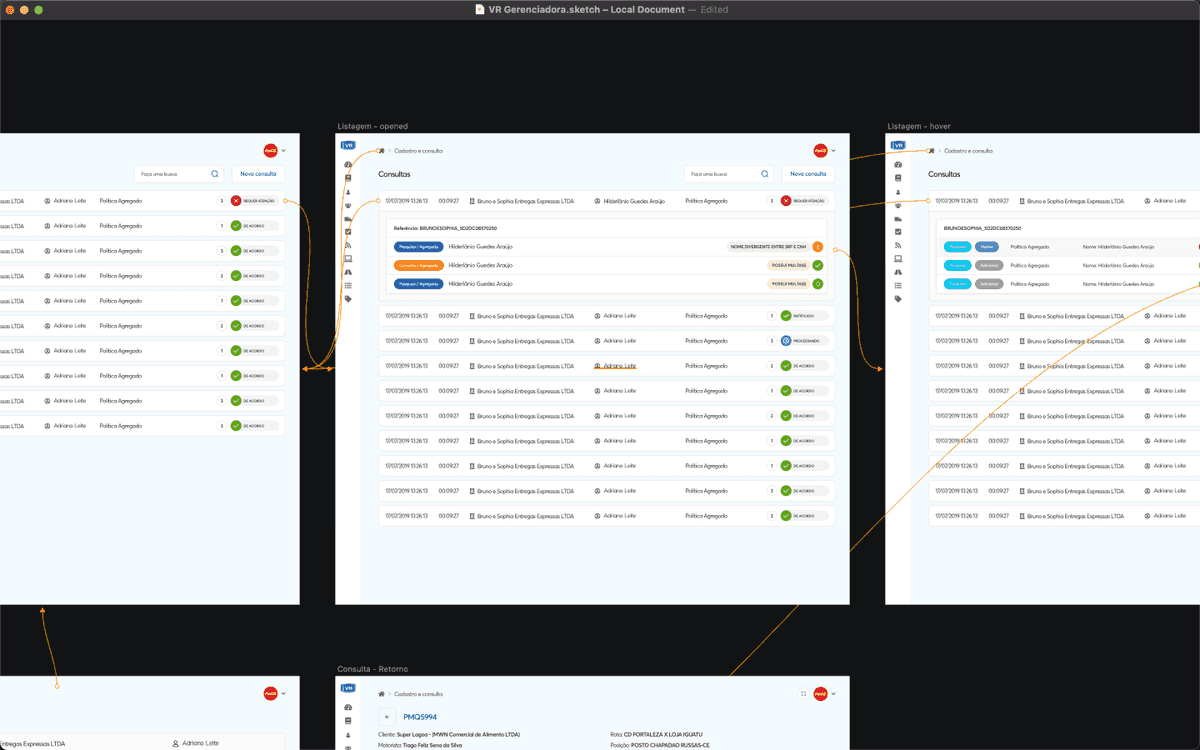This screenshot has width=1200, height=750.
Task: Select road icon in Listagem - hover sidebar
Action: tap(898, 272)
